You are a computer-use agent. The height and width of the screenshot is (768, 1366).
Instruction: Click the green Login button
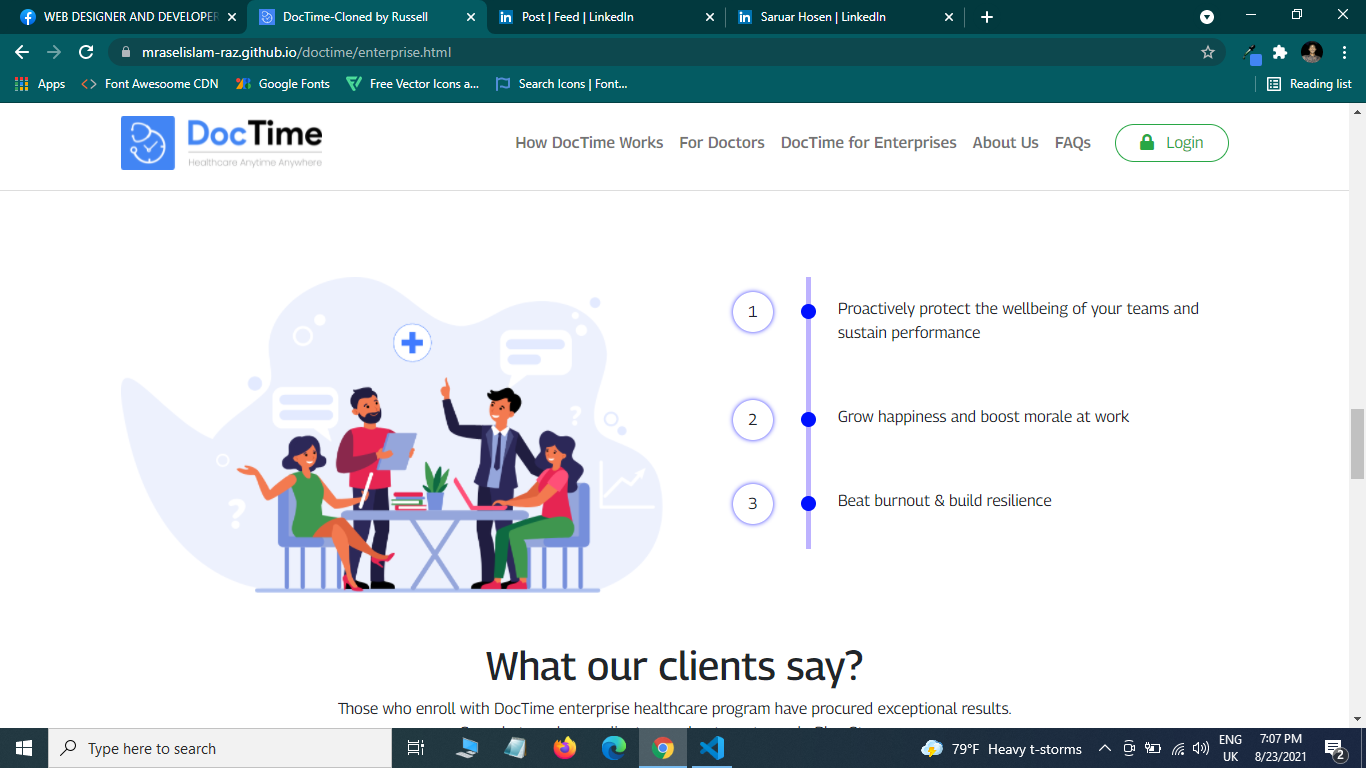pos(1171,143)
